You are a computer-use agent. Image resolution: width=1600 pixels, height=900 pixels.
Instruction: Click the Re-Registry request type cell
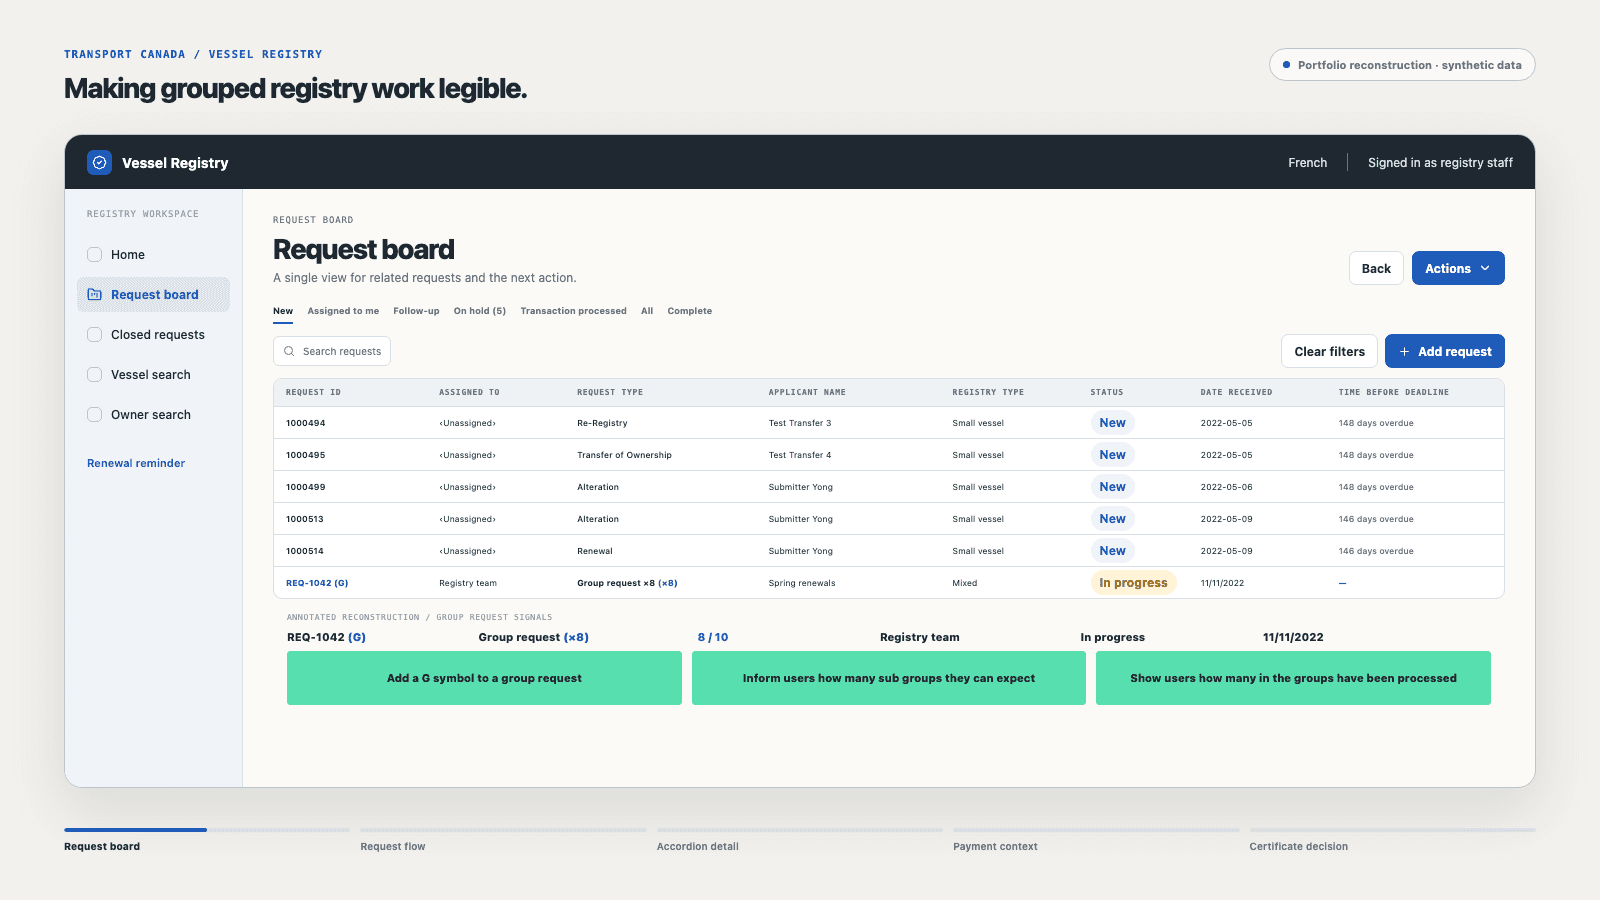coord(602,423)
